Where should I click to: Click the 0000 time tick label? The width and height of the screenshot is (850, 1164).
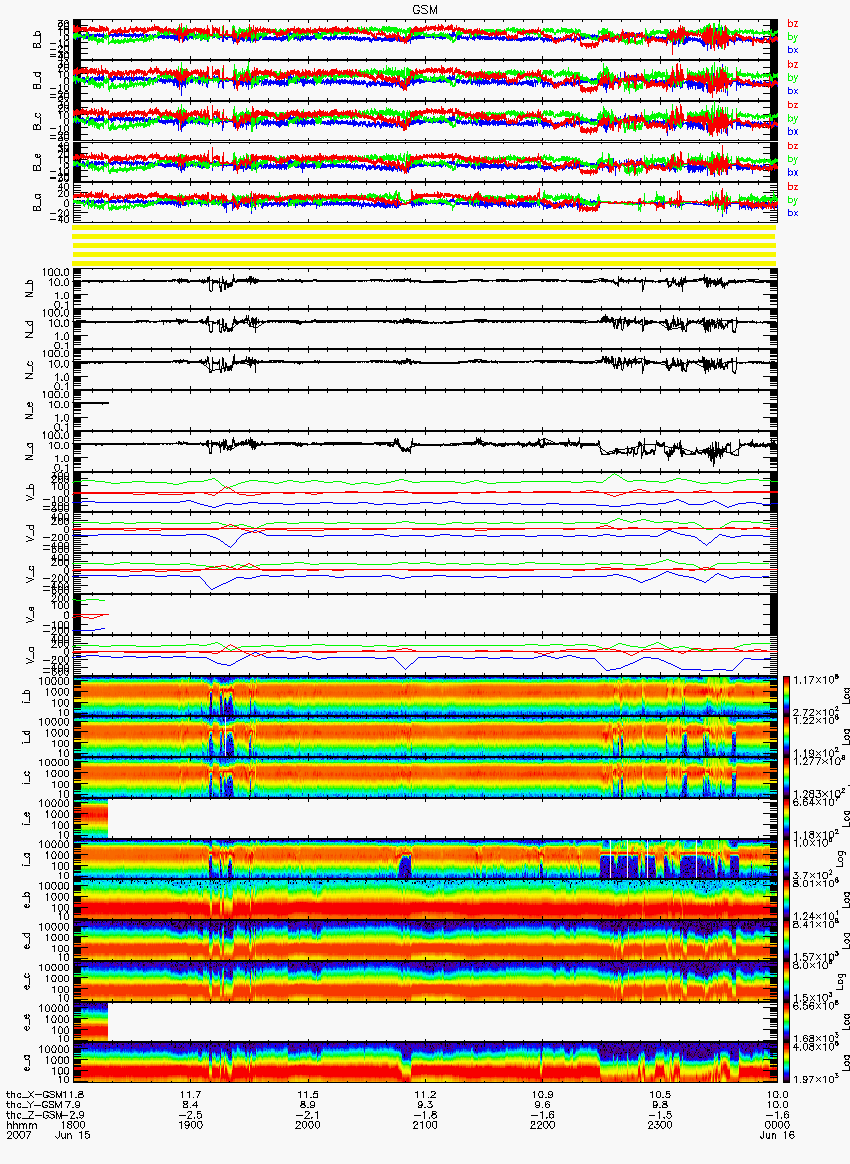(x=777, y=1125)
